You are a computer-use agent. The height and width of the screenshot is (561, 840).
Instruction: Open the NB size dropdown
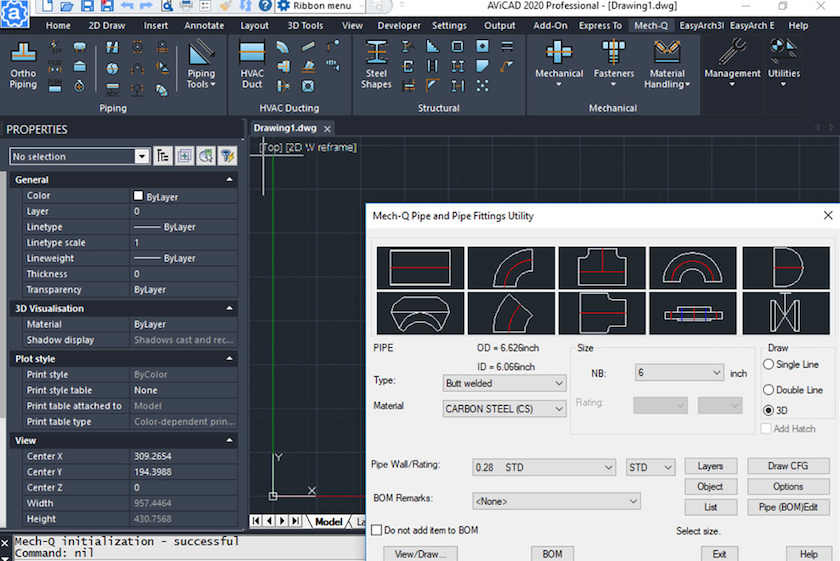(x=679, y=373)
